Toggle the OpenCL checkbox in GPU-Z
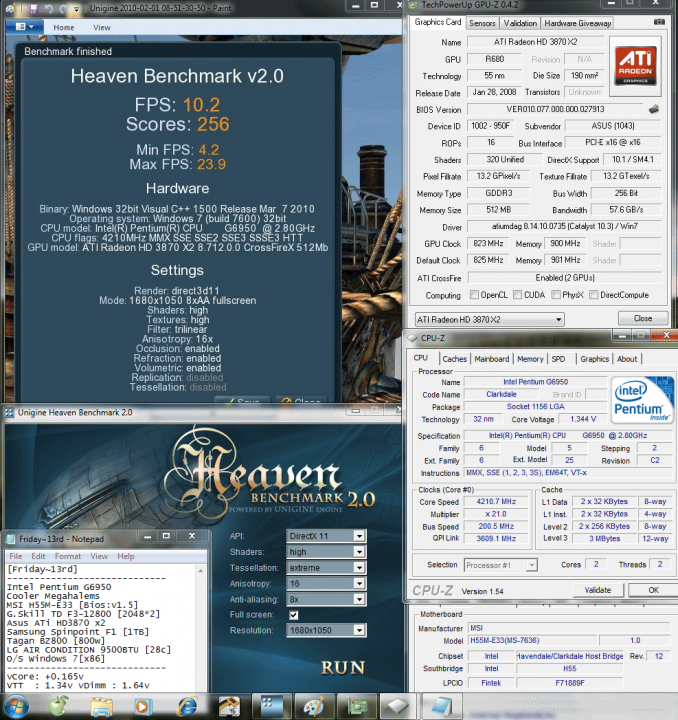Image resolution: width=678 pixels, height=720 pixels. pos(474,295)
